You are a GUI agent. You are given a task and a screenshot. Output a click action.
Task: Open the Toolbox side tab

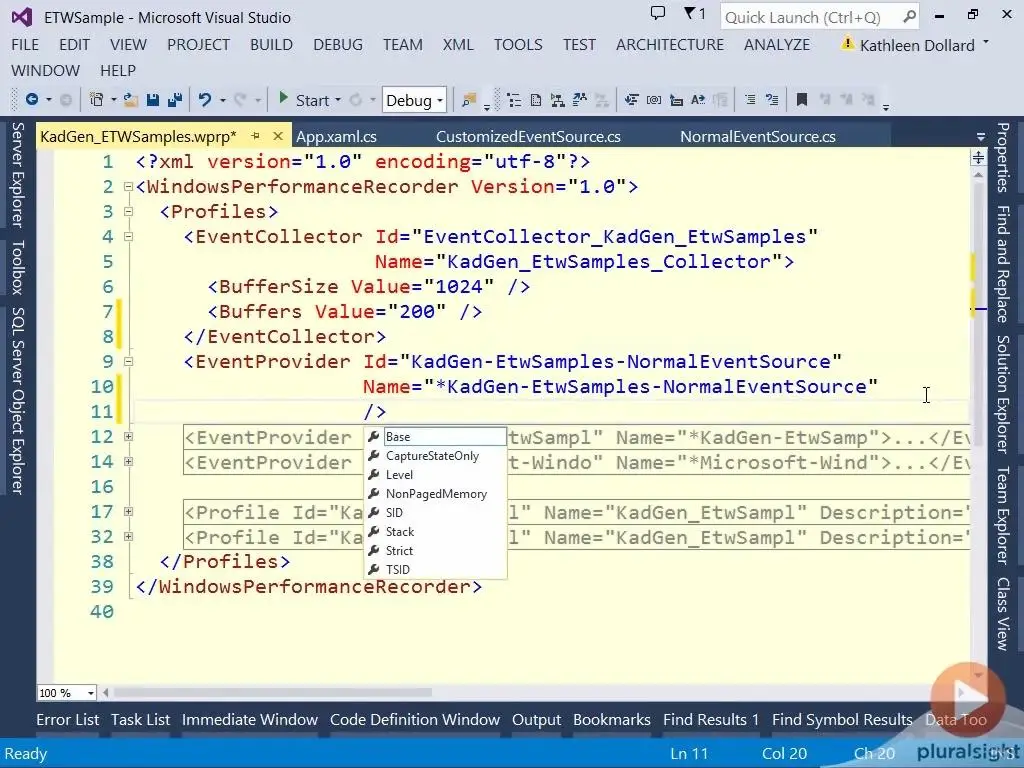pyautogui.click(x=18, y=266)
